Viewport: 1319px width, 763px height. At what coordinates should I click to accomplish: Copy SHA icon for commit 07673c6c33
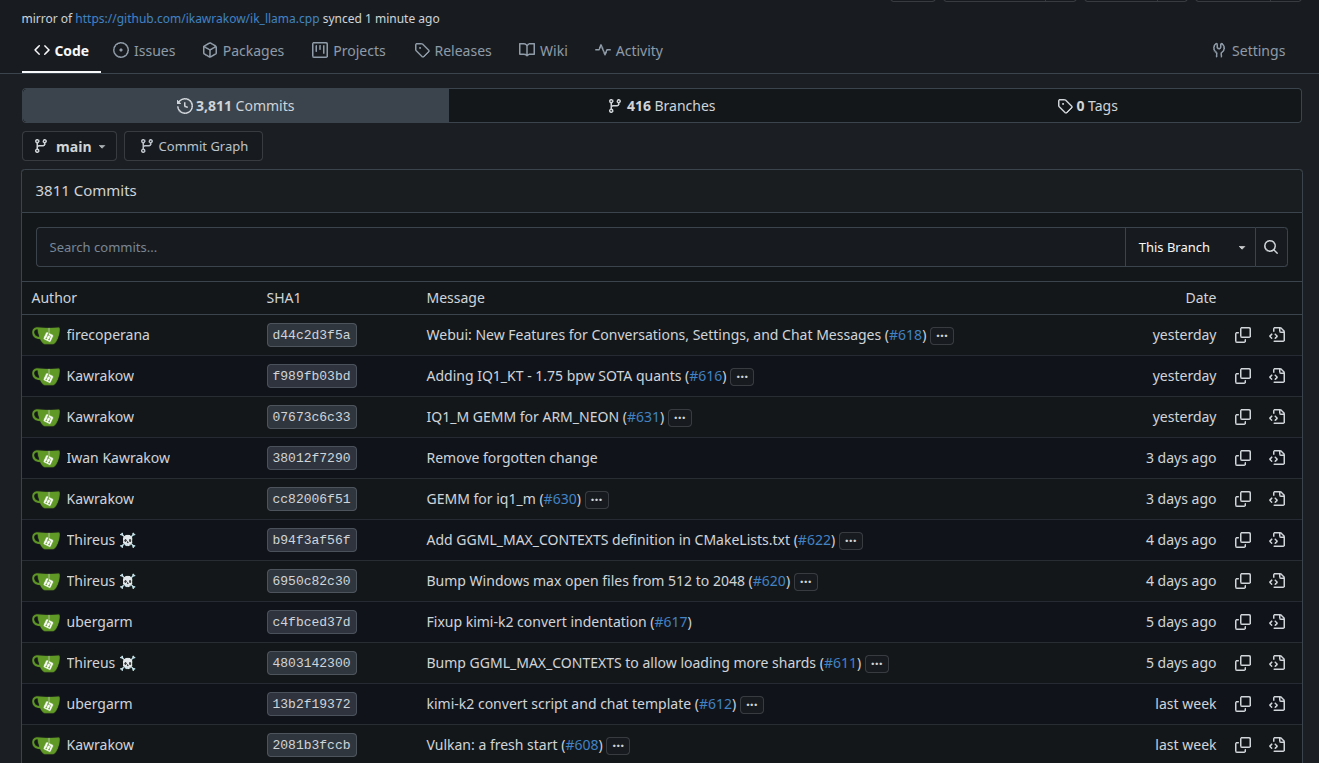tap(1243, 417)
